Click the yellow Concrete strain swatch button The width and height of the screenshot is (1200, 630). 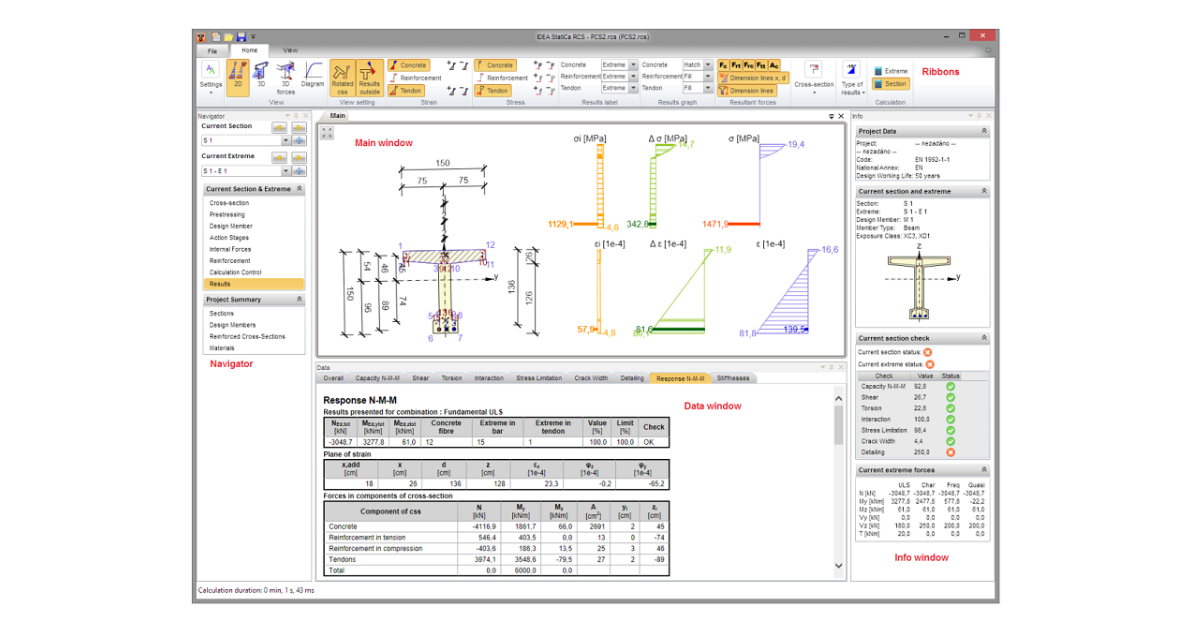pyautogui.click(x=394, y=65)
